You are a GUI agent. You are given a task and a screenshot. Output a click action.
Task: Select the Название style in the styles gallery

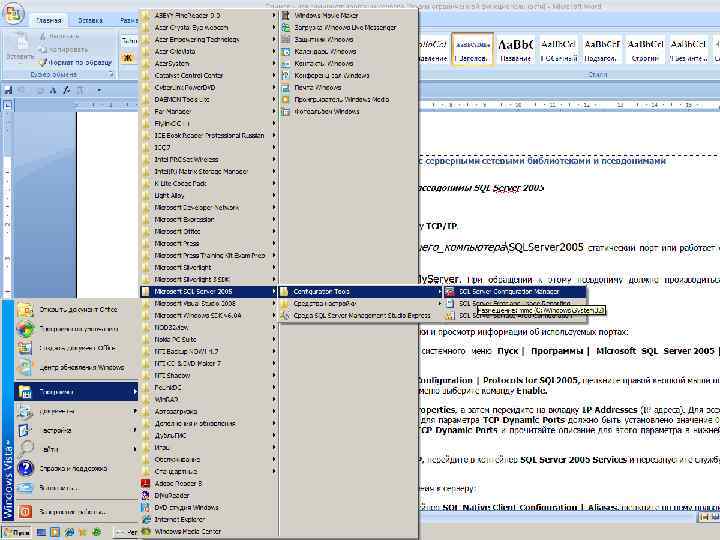515,50
